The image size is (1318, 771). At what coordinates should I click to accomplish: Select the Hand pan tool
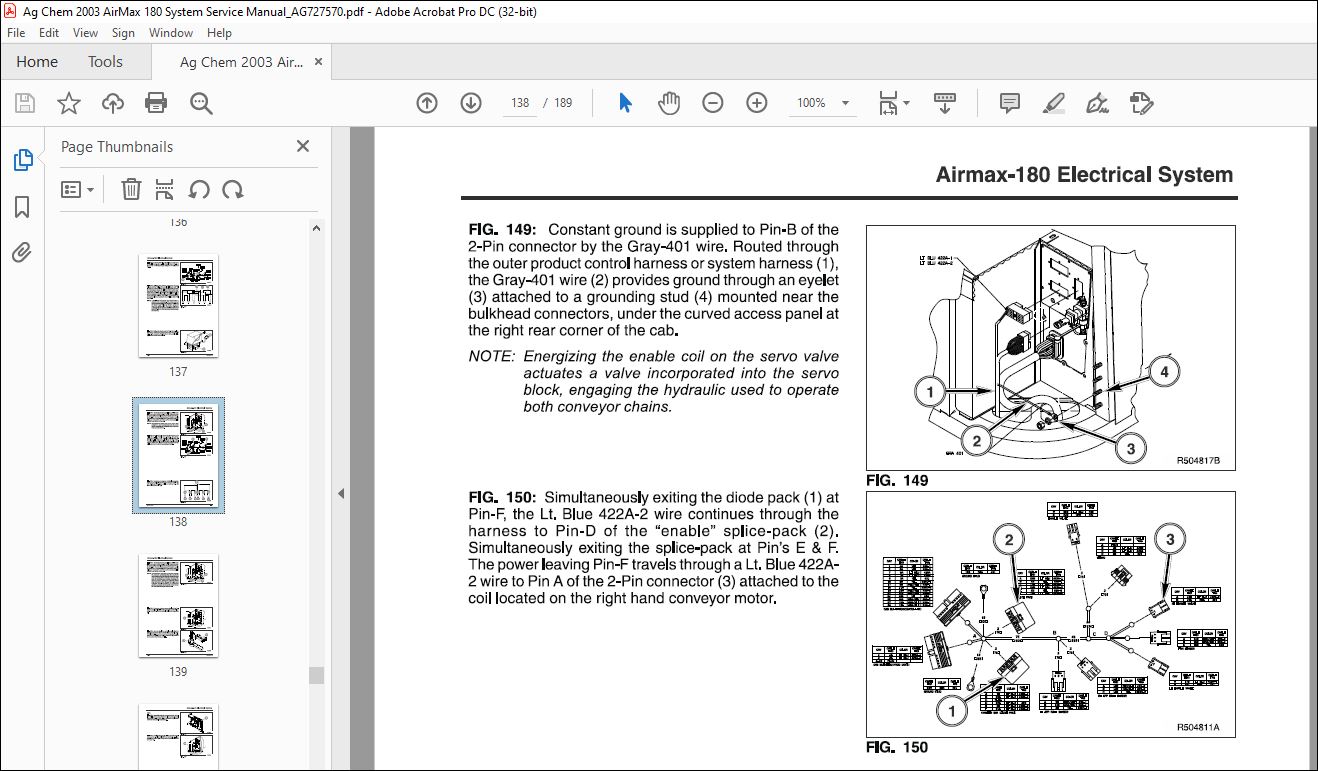669,103
